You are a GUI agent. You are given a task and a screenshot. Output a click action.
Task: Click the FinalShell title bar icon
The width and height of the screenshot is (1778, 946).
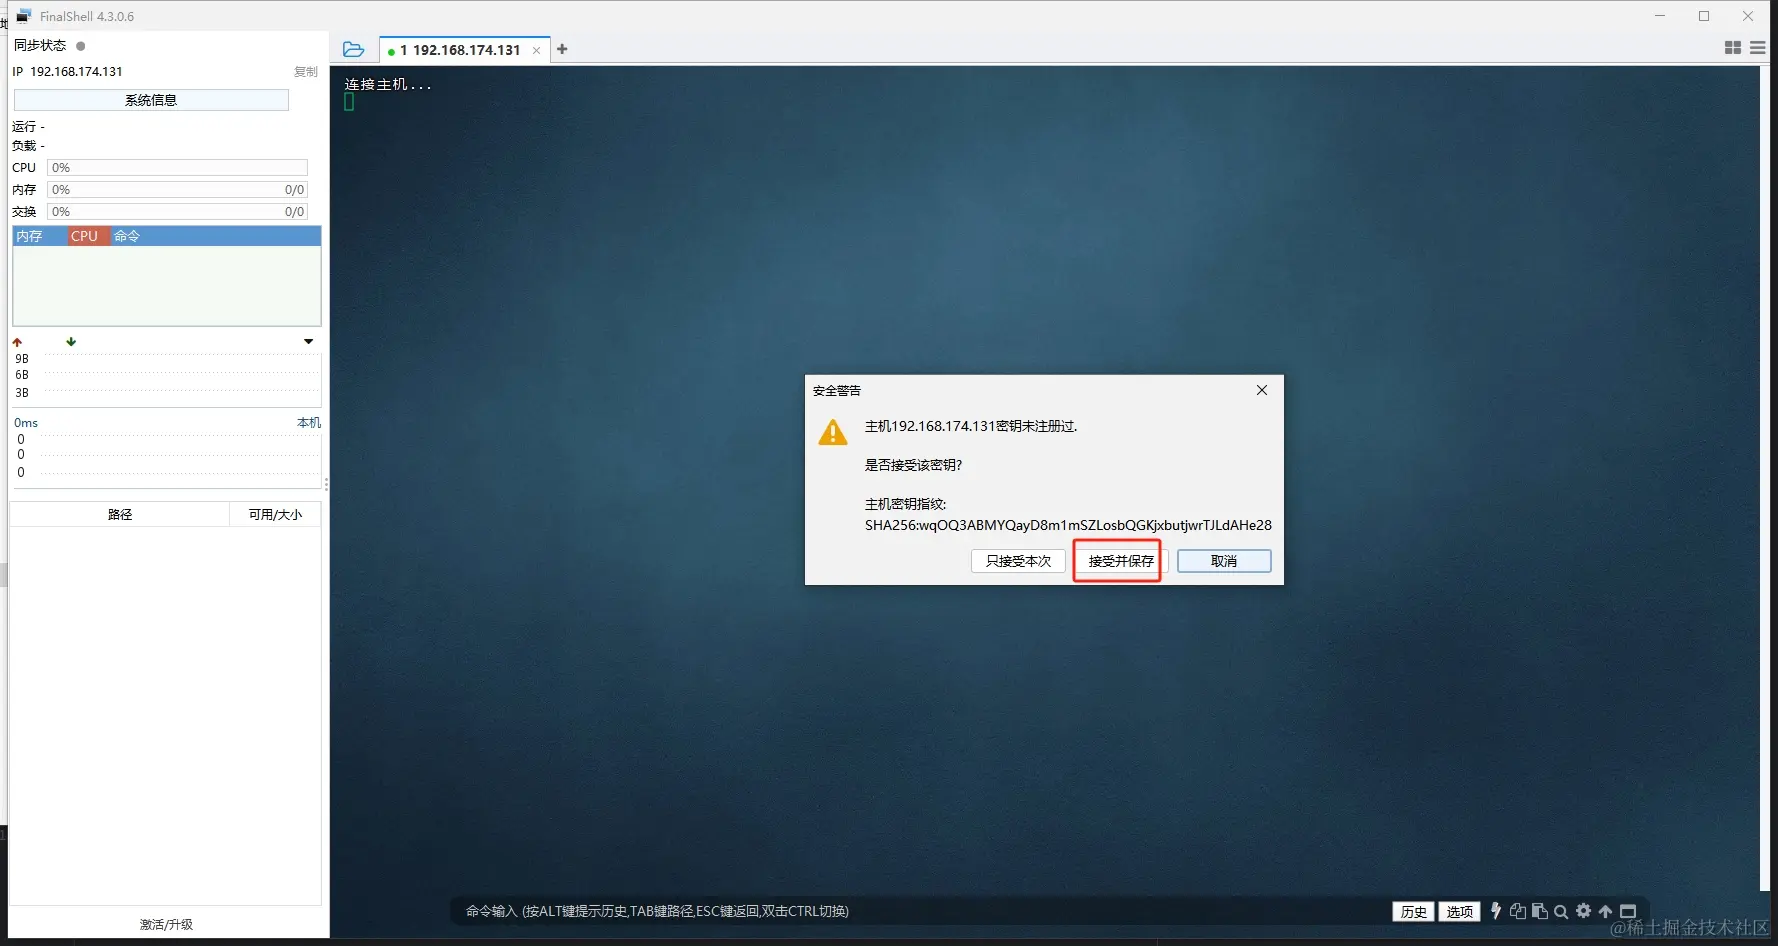click(23, 16)
